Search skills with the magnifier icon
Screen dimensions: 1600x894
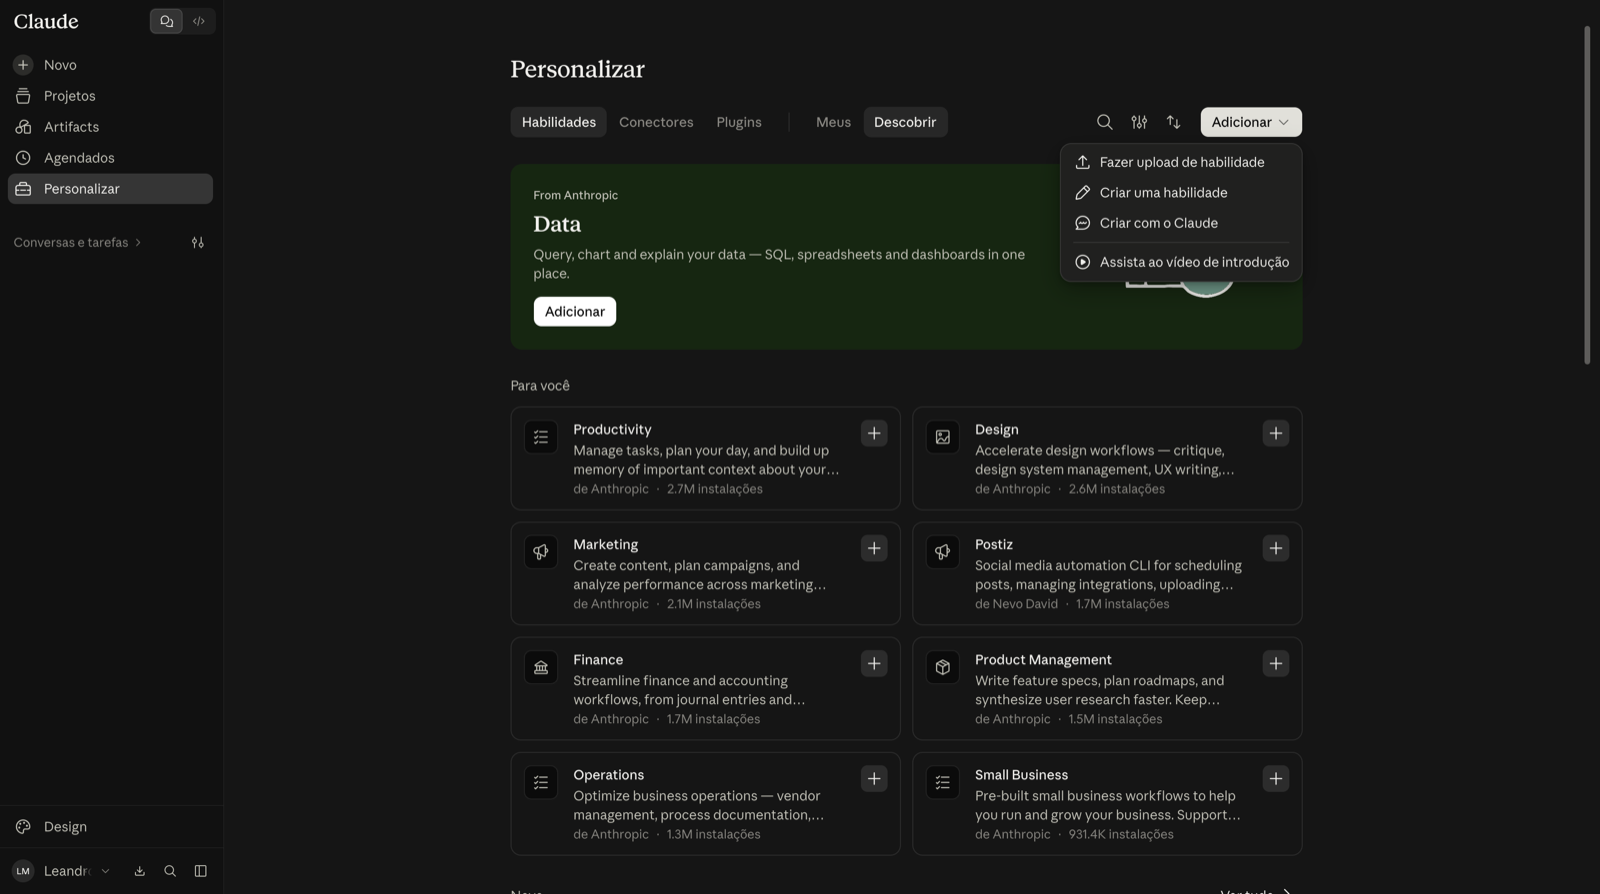[x=1105, y=122]
